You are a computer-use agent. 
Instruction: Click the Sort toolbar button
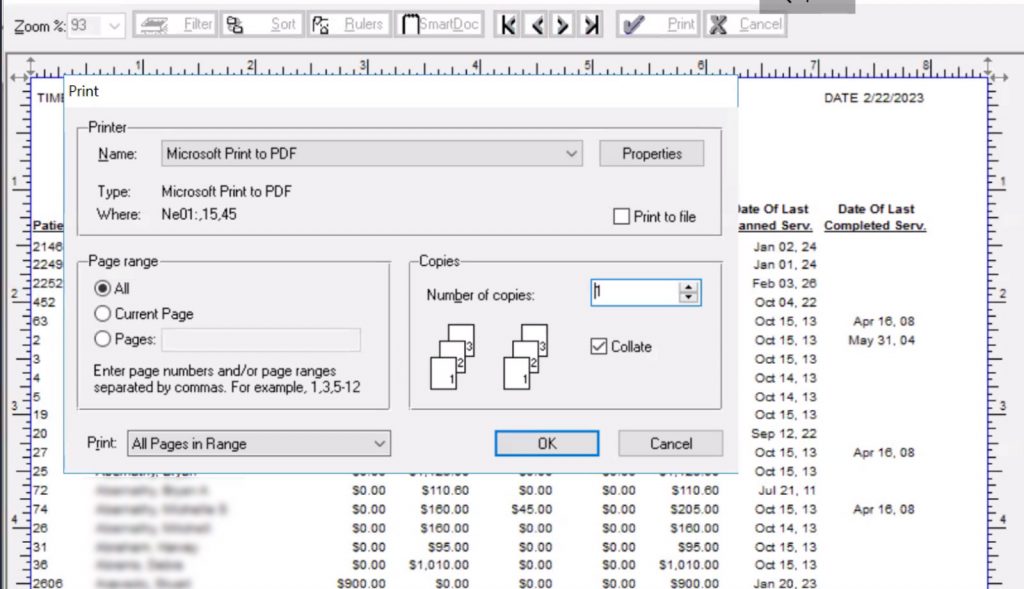(x=261, y=25)
